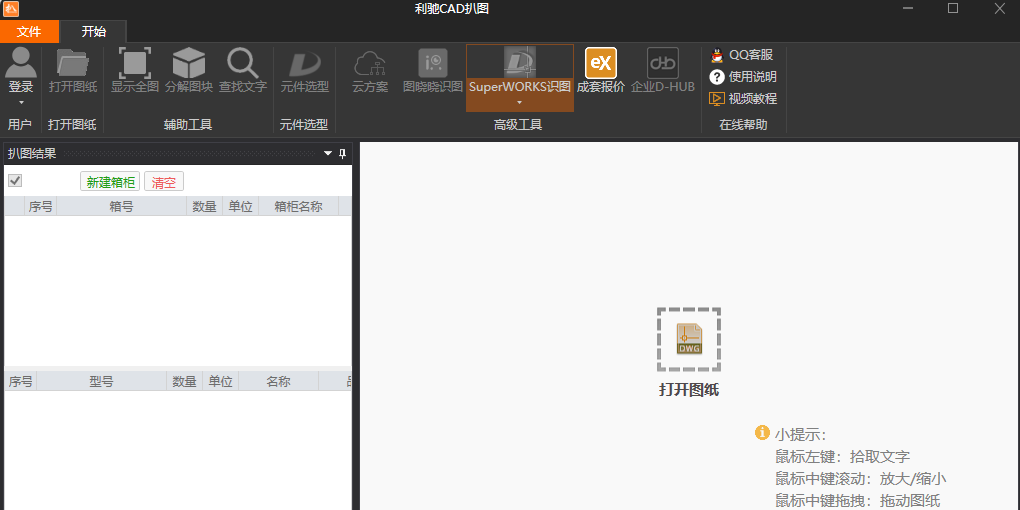Click the 单位 column header in upper table
Image resolution: width=1020 pixels, height=510 pixels.
tap(241, 207)
